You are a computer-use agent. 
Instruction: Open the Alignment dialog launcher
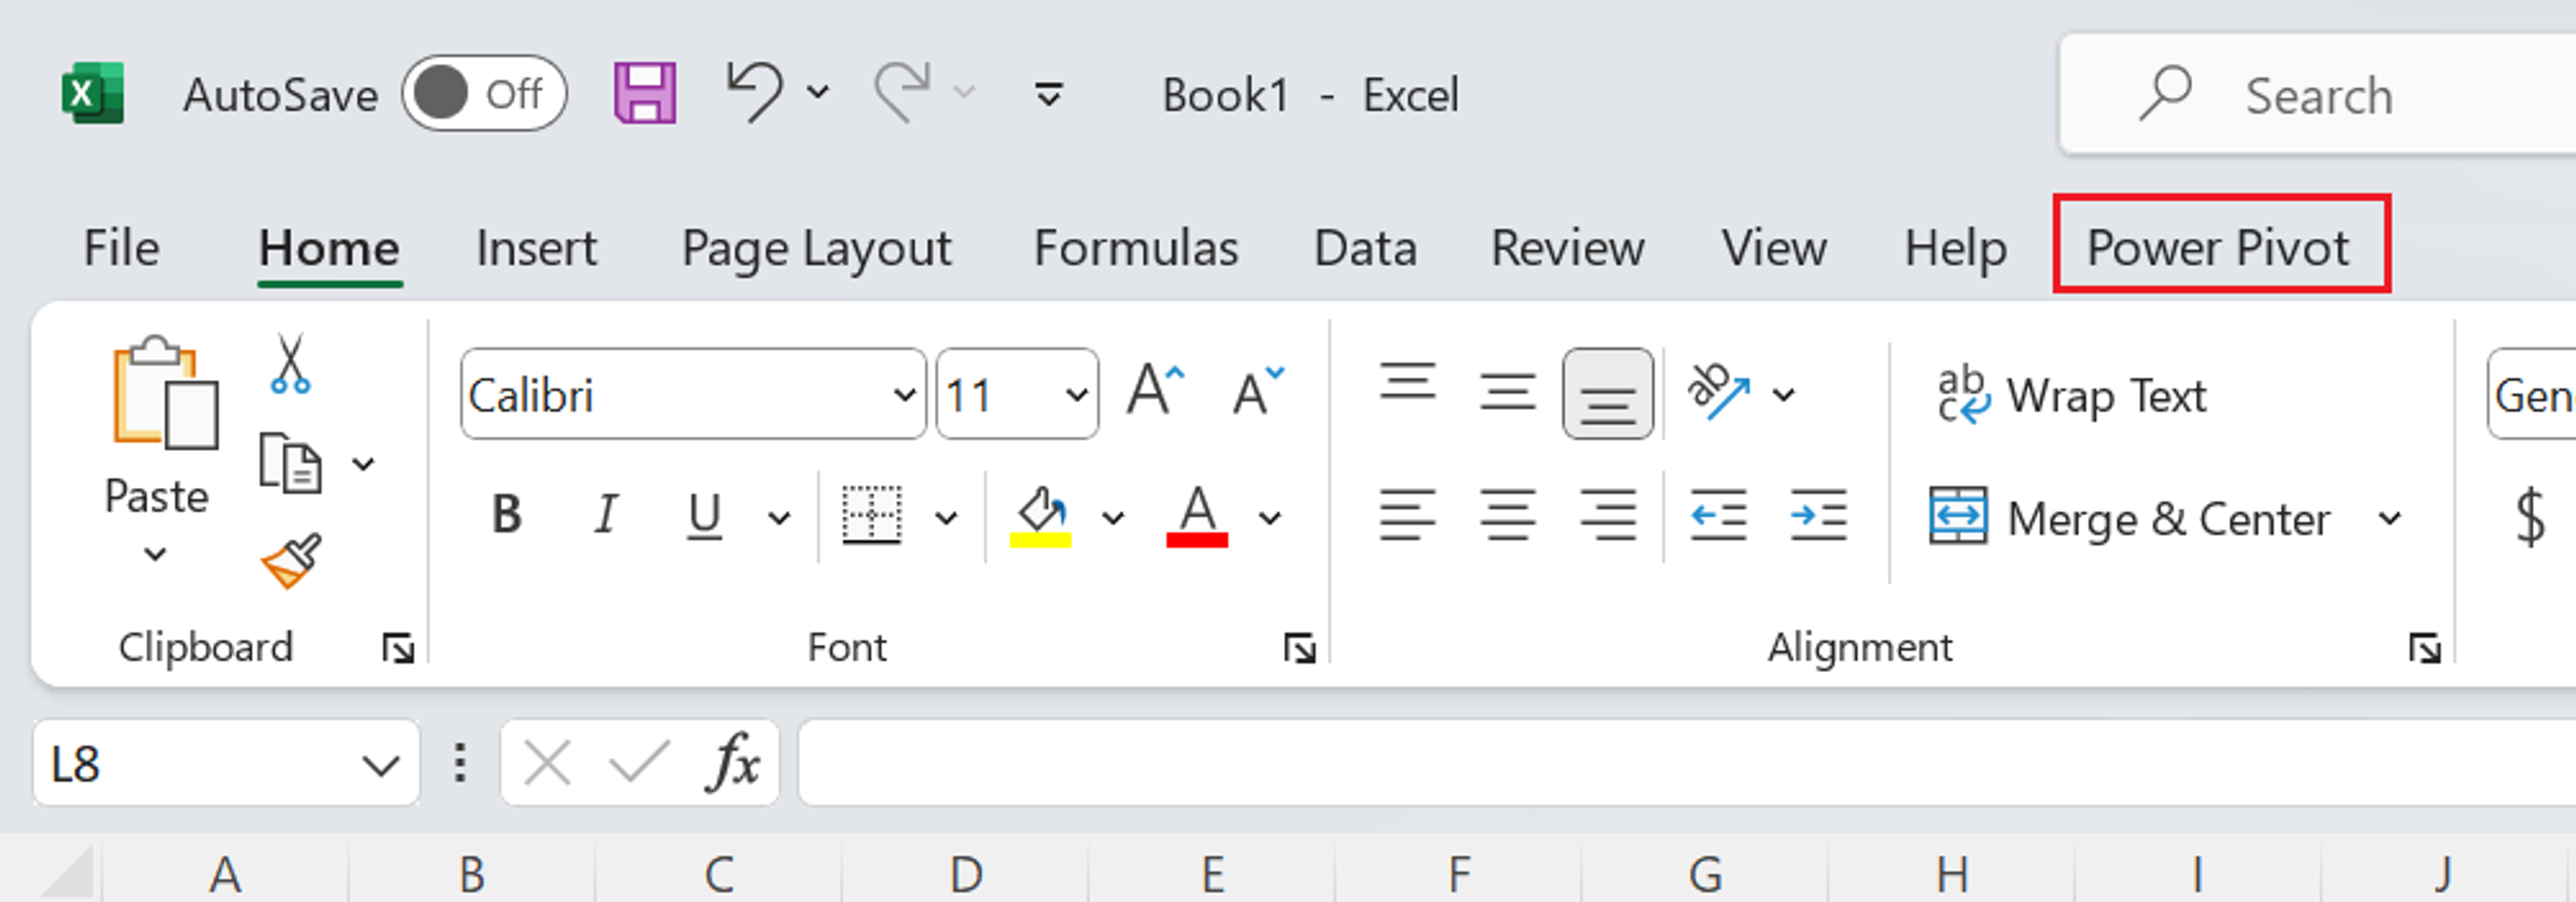tap(2425, 649)
